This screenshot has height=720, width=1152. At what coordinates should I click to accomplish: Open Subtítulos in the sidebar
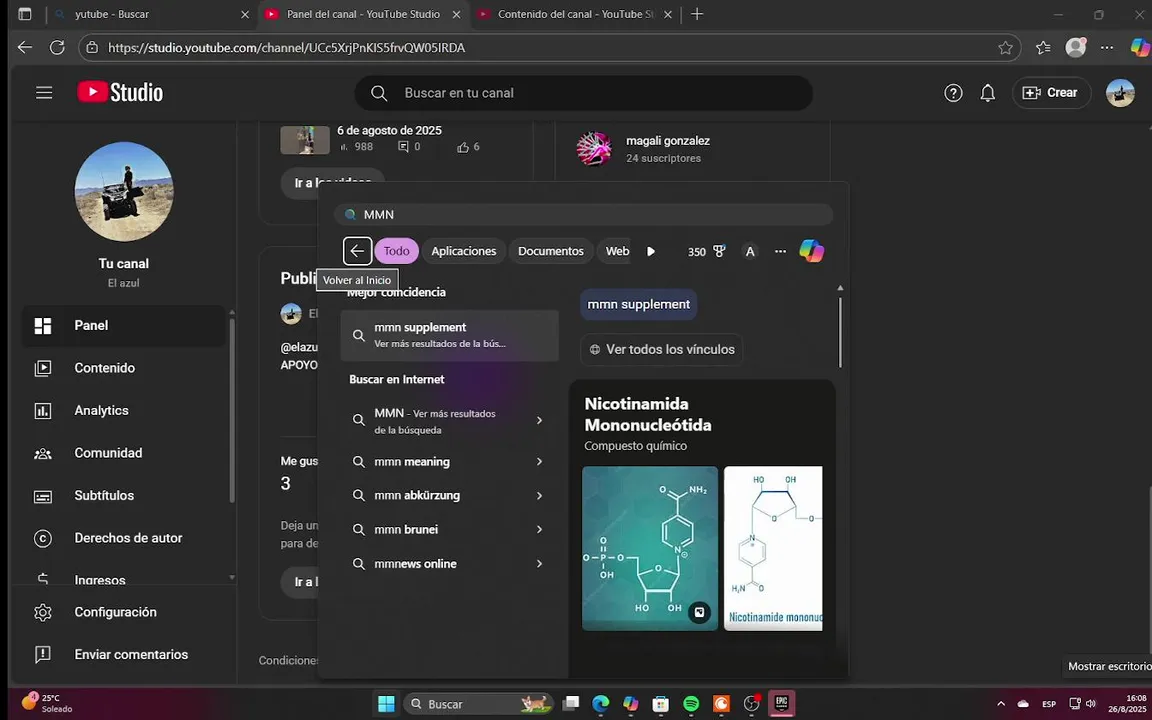click(x=123, y=496)
